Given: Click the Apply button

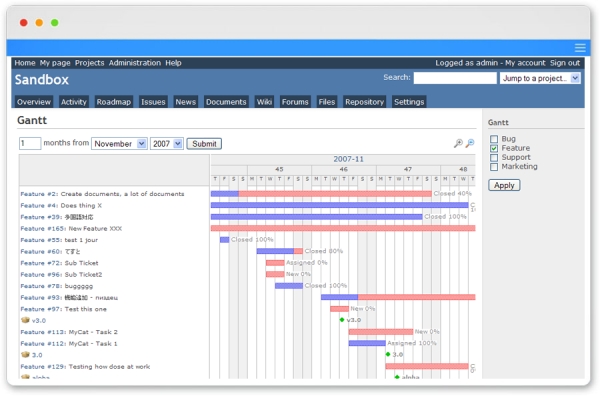Looking at the screenshot, I should (x=504, y=185).
